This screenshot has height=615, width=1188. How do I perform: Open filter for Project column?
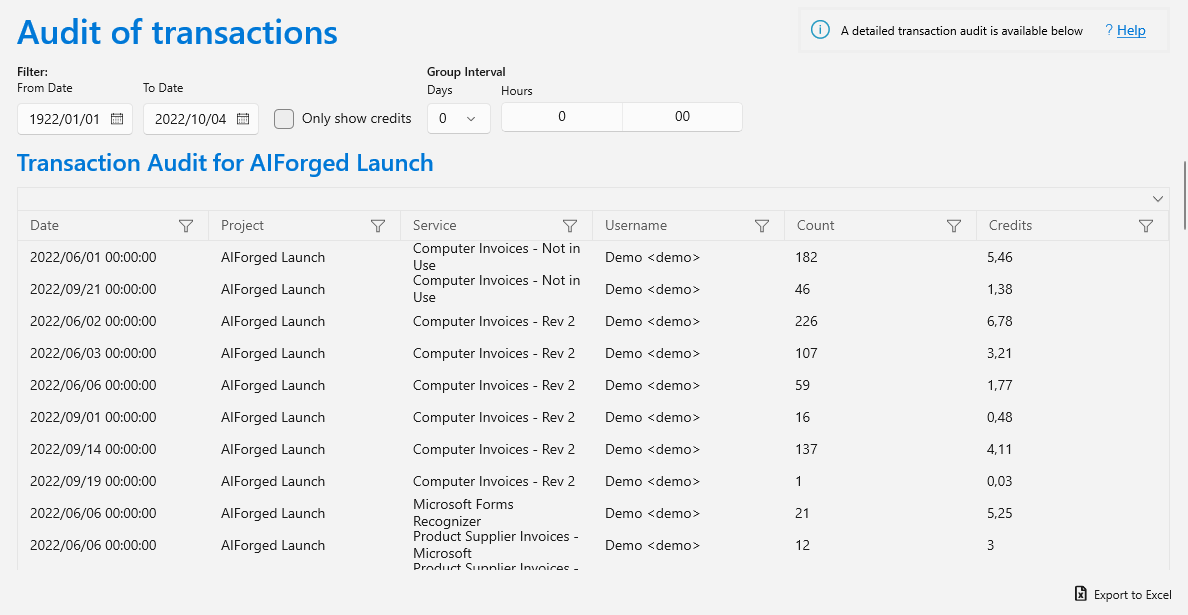(x=378, y=226)
